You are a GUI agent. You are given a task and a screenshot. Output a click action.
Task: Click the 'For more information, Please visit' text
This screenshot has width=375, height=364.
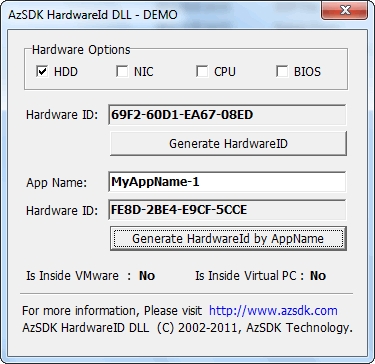[x=112, y=311]
